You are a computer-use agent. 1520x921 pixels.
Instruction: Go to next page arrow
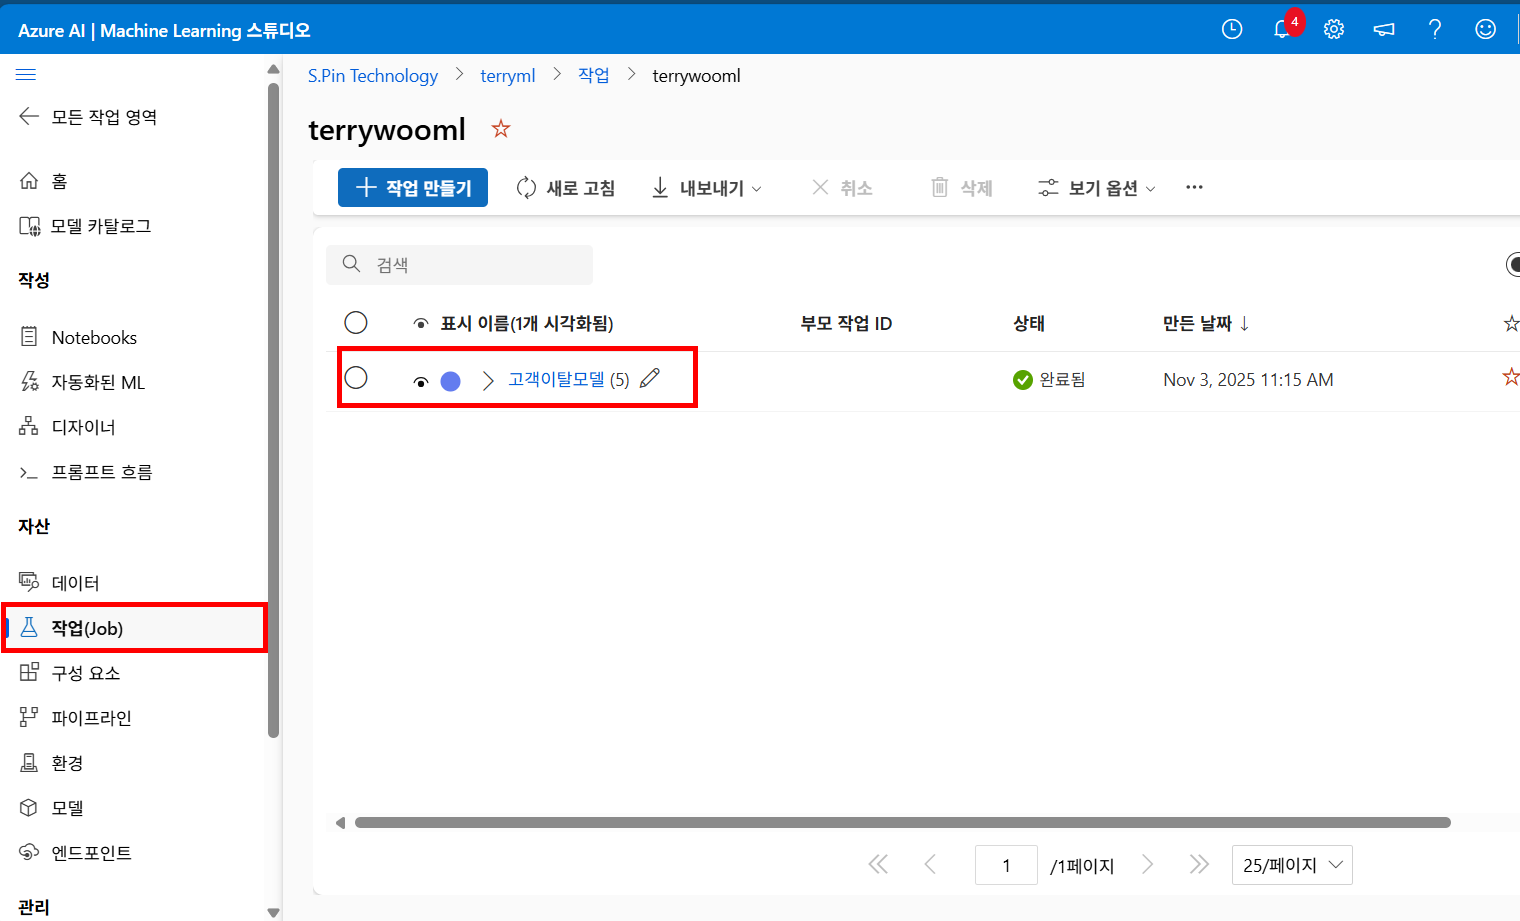1148,865
